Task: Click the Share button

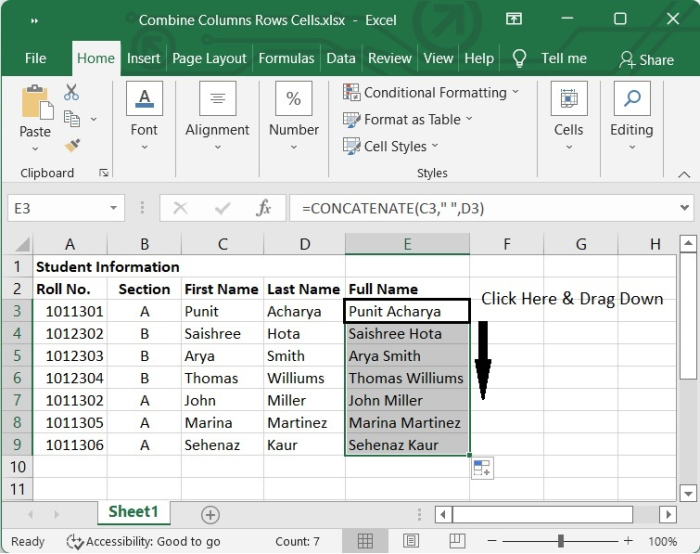Action: [x=646, y=59]
